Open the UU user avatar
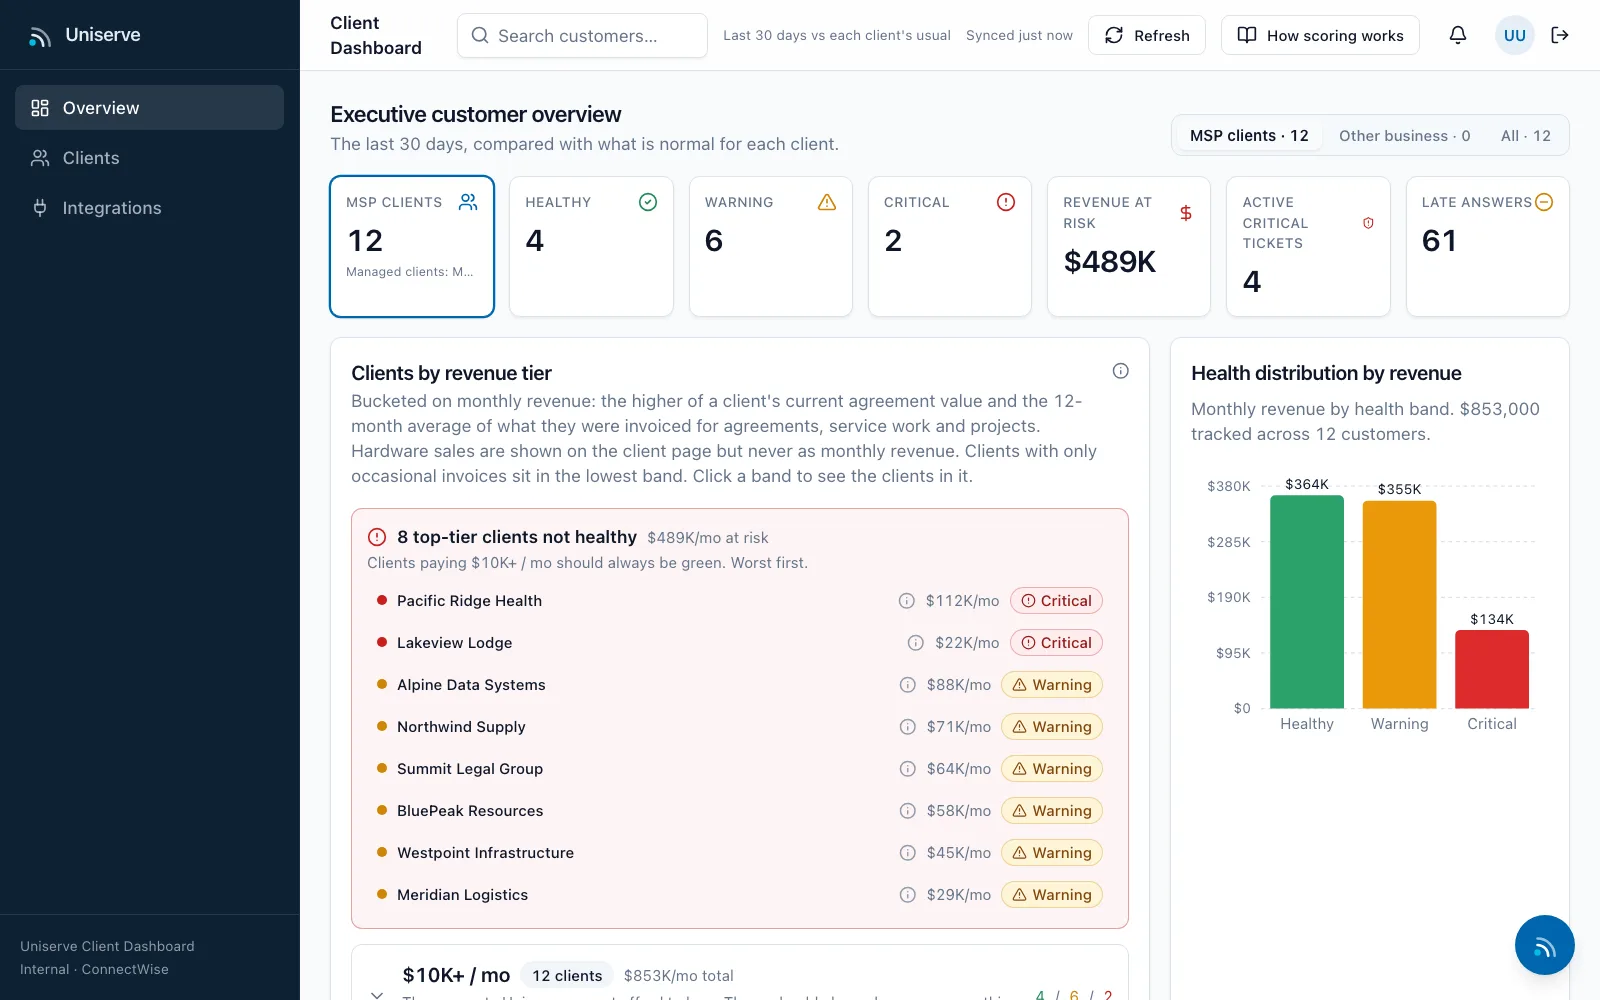Viewport: 1600px width, 1000px height. (x=1515, y=35)
